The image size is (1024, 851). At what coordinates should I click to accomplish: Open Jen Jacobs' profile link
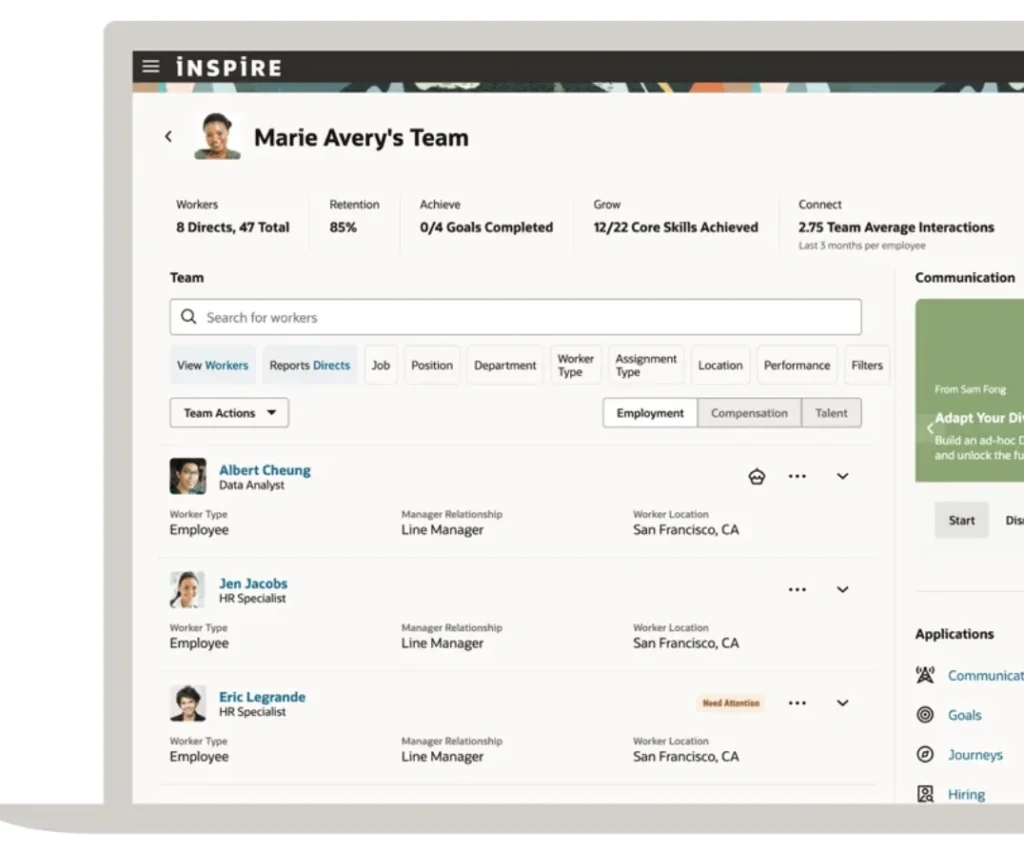(x=252, y=583)
